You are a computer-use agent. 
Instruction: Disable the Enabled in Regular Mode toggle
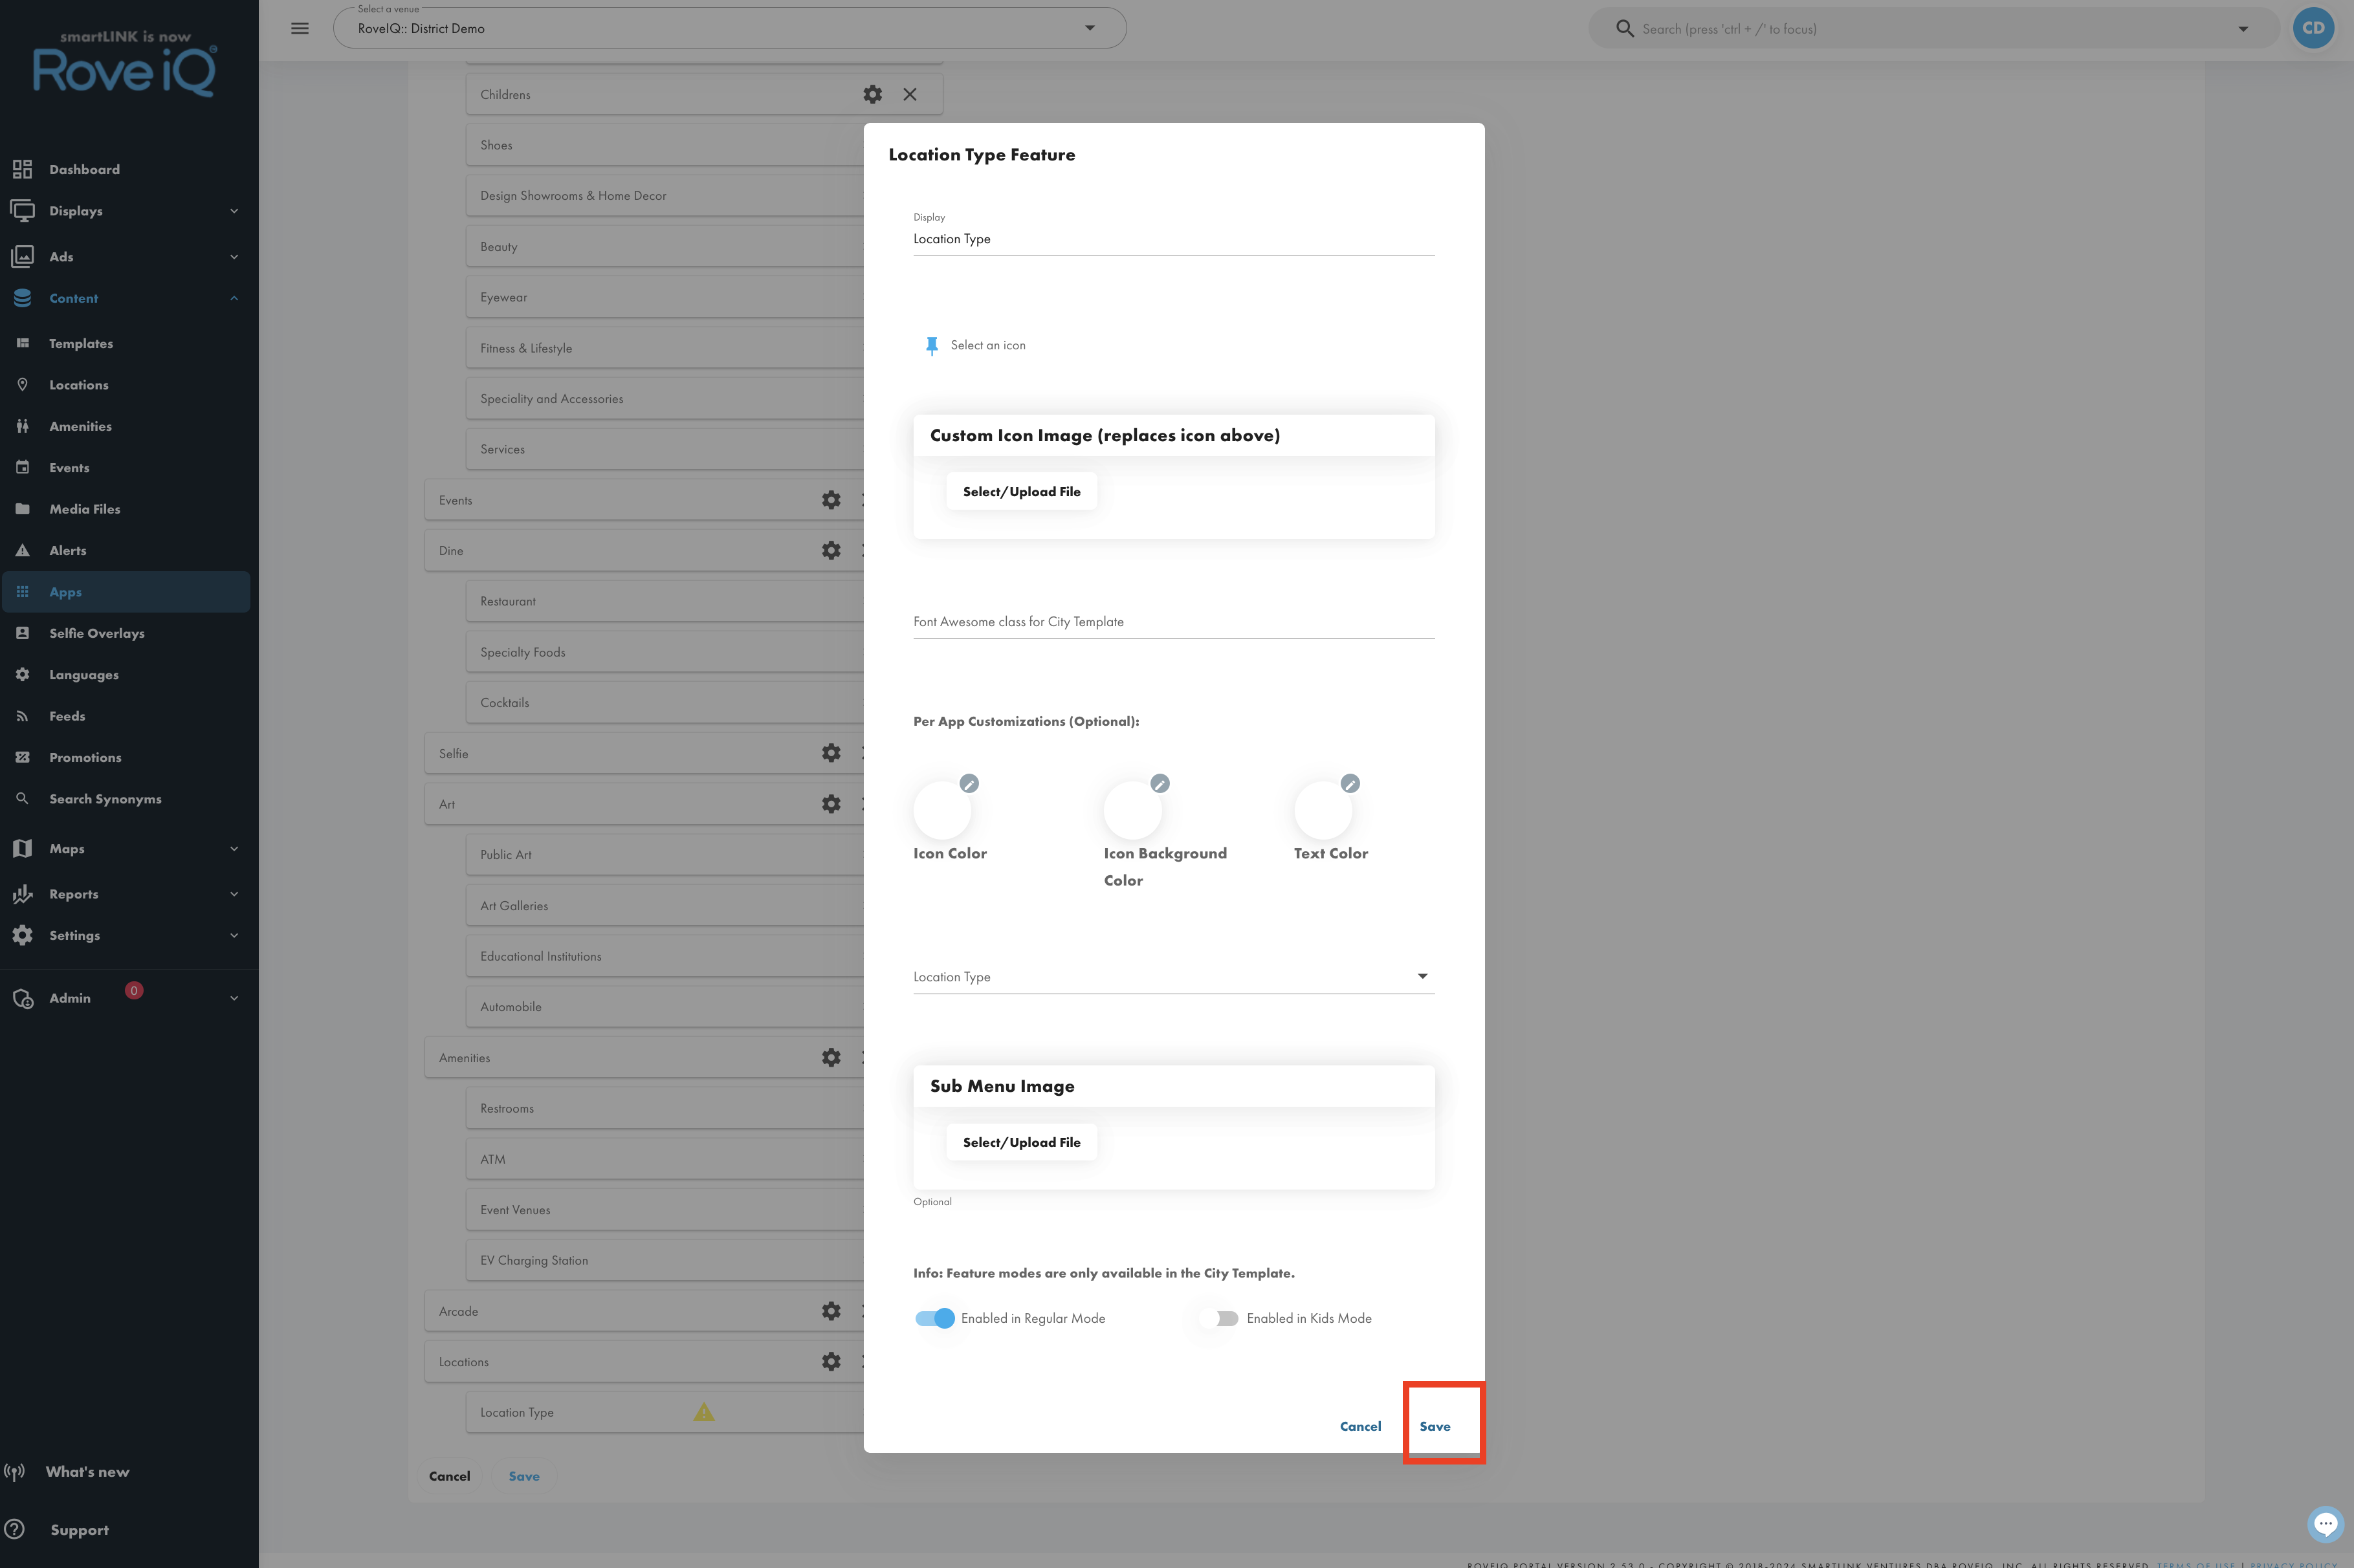point(935,1318)
